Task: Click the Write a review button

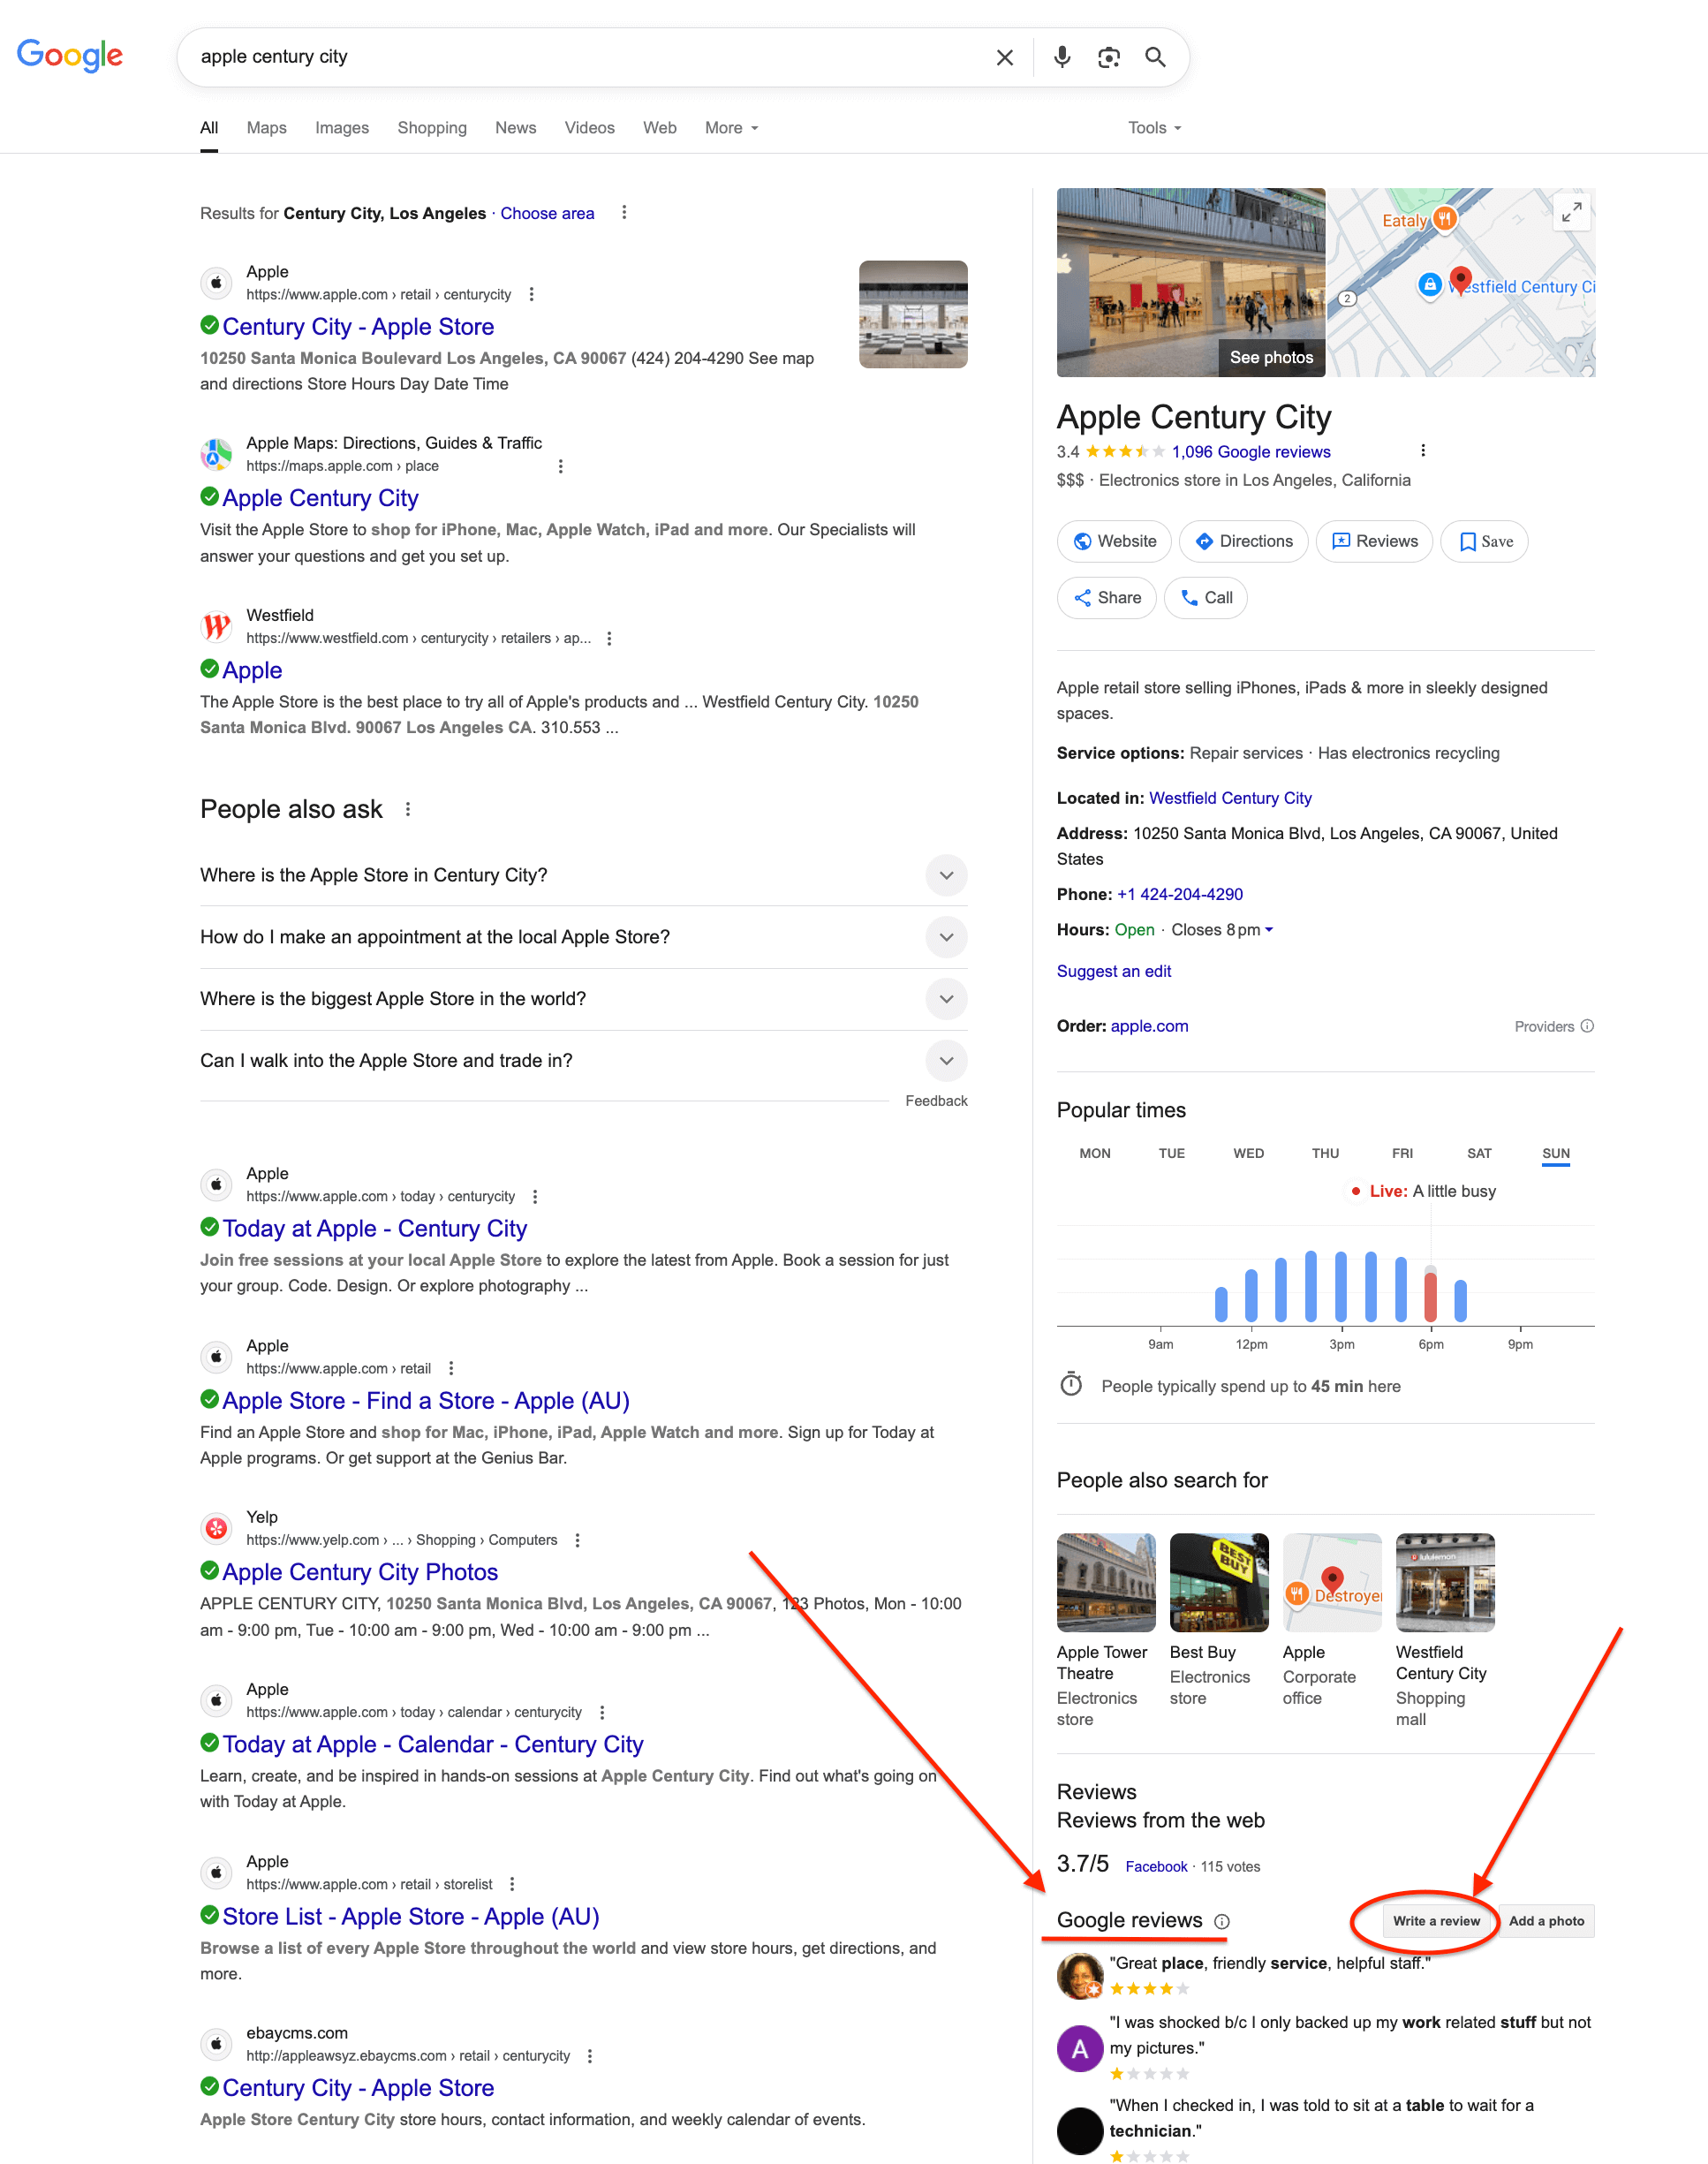Action: click(1435, 1921)
